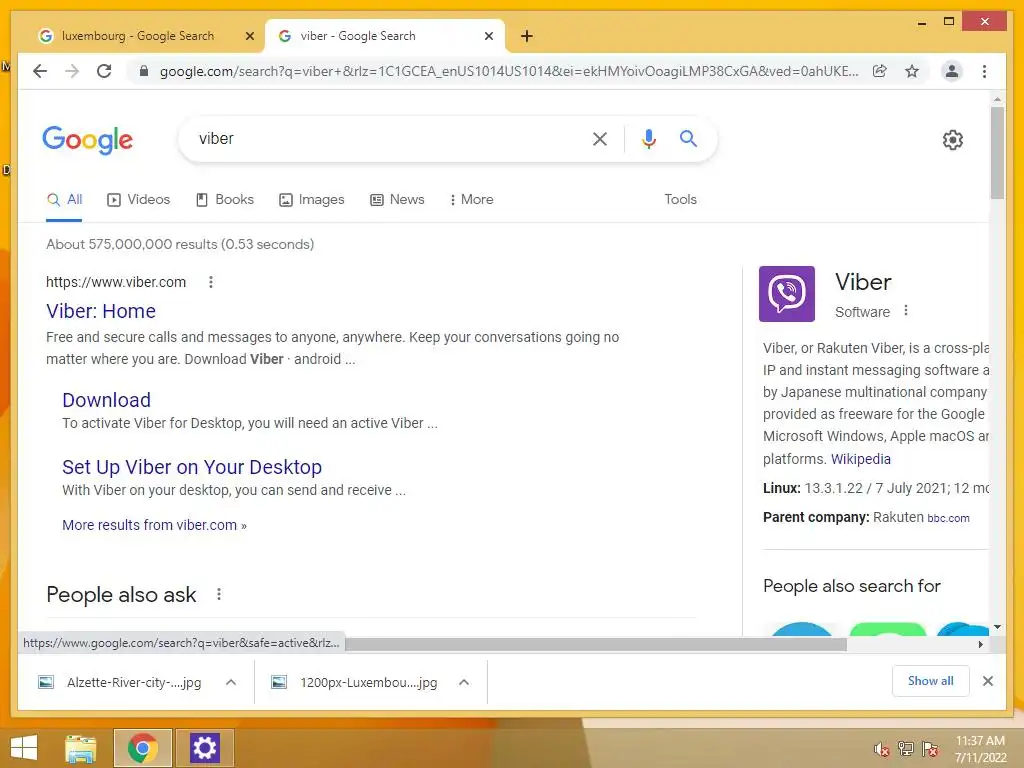Open Set Up Viber on Your Desktop

tap(192, 467)
